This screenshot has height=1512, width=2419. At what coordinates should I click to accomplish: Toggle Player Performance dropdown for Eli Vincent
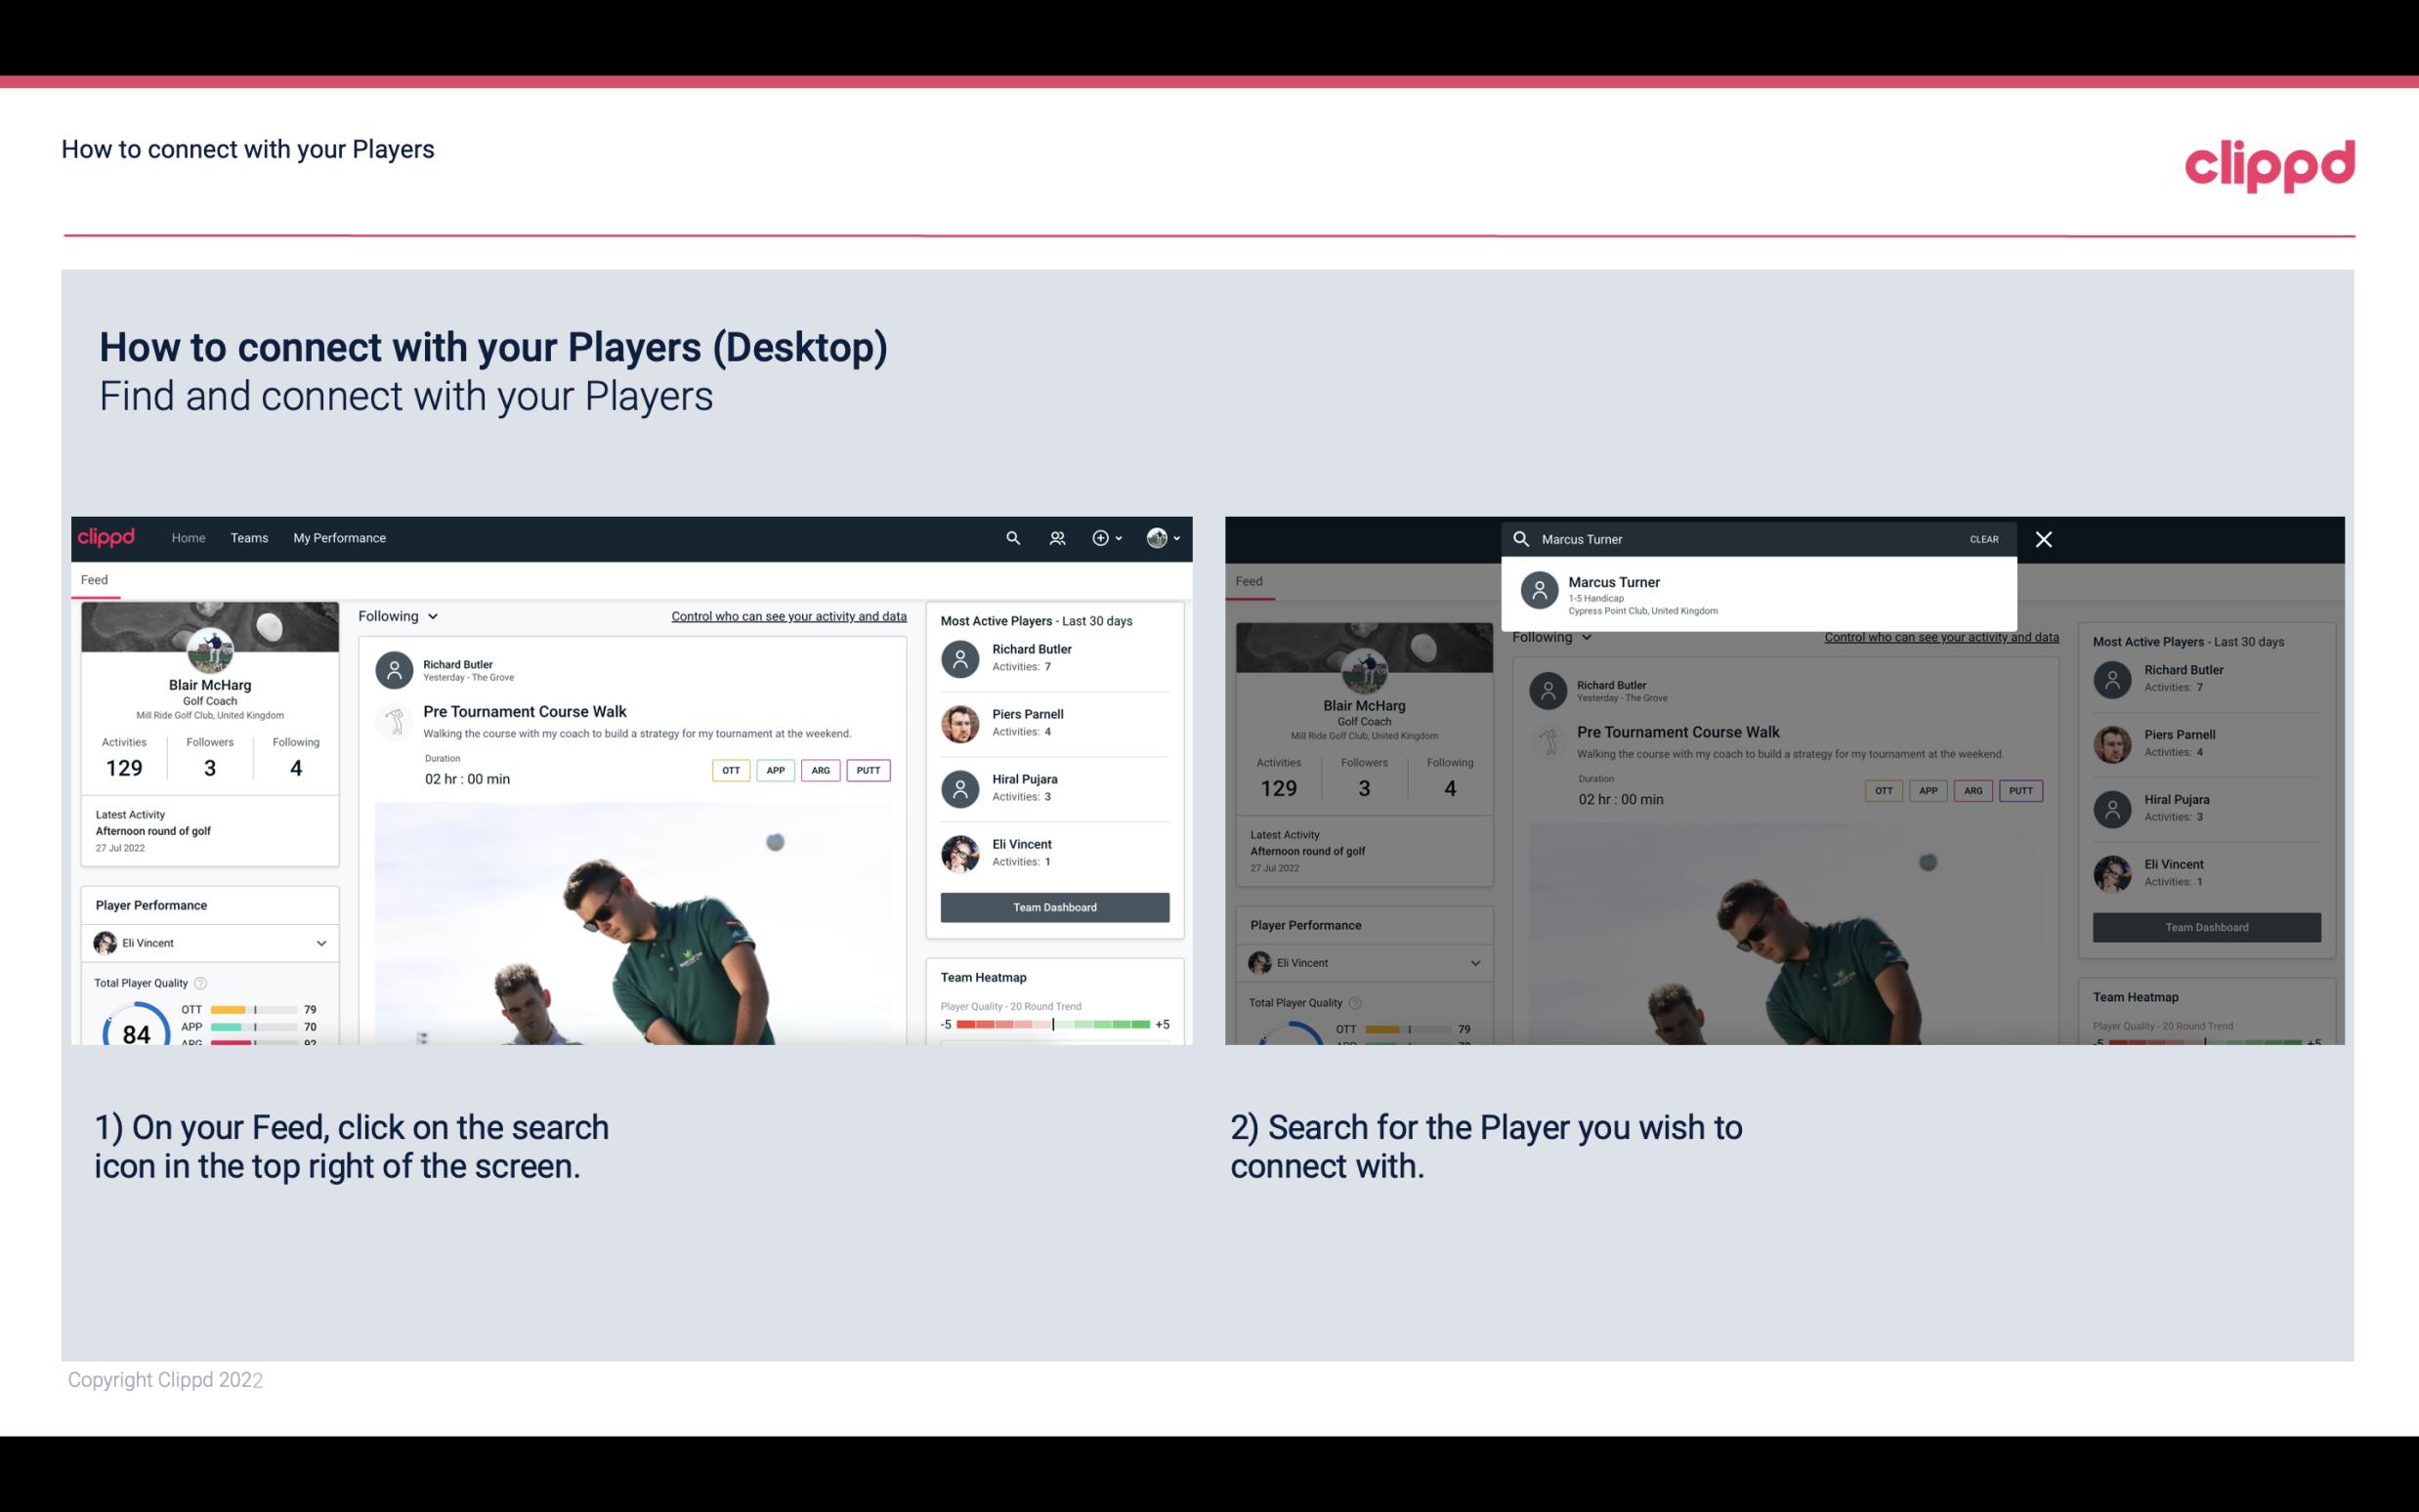pyautogui.click(x=320, y=943)
